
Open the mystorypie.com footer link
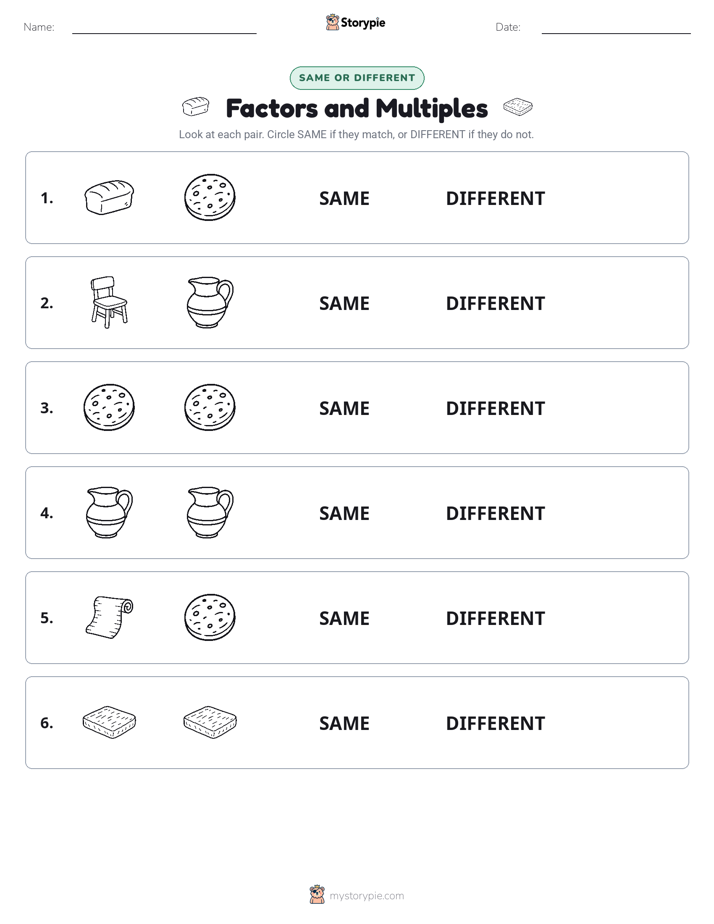pyautogui.click(x=366, y=896)
